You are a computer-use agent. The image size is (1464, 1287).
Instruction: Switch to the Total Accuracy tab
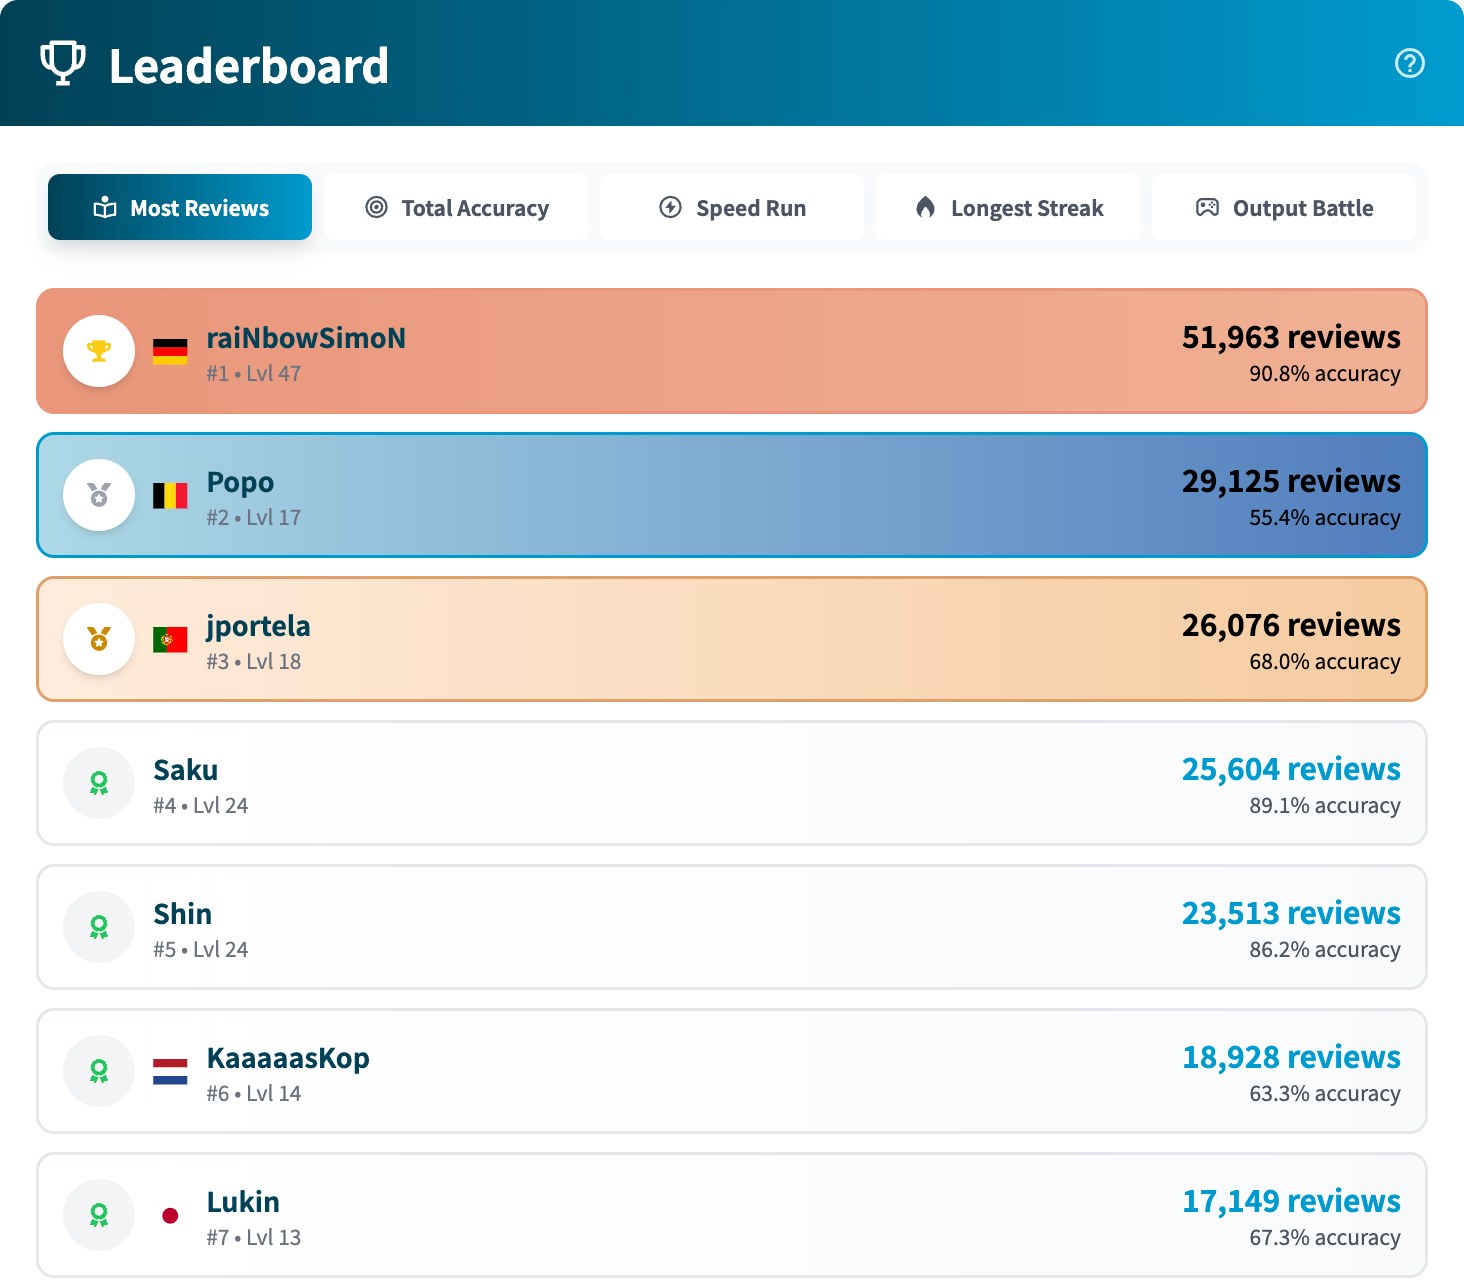[456, 207]
